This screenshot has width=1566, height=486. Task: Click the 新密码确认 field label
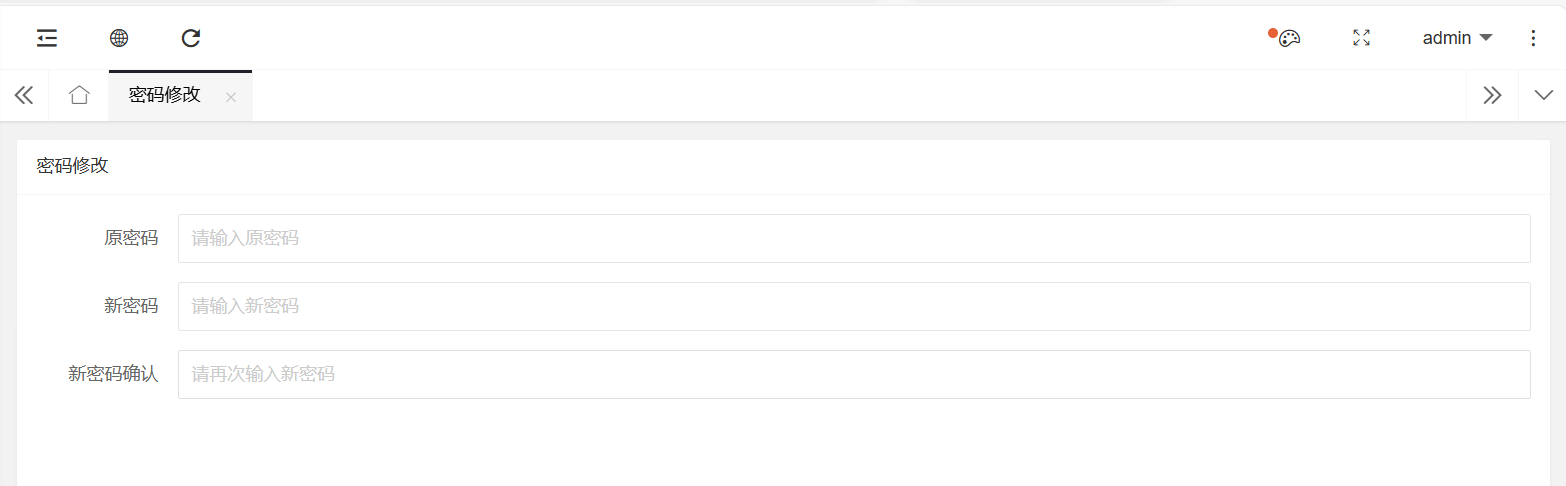113,374
